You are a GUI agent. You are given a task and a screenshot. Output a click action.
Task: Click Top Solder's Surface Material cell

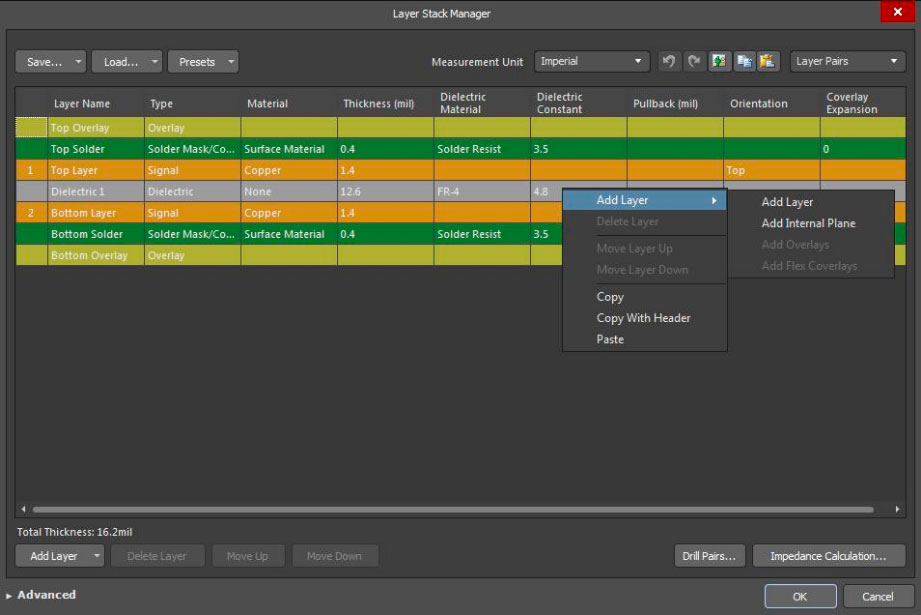(289, 149)
